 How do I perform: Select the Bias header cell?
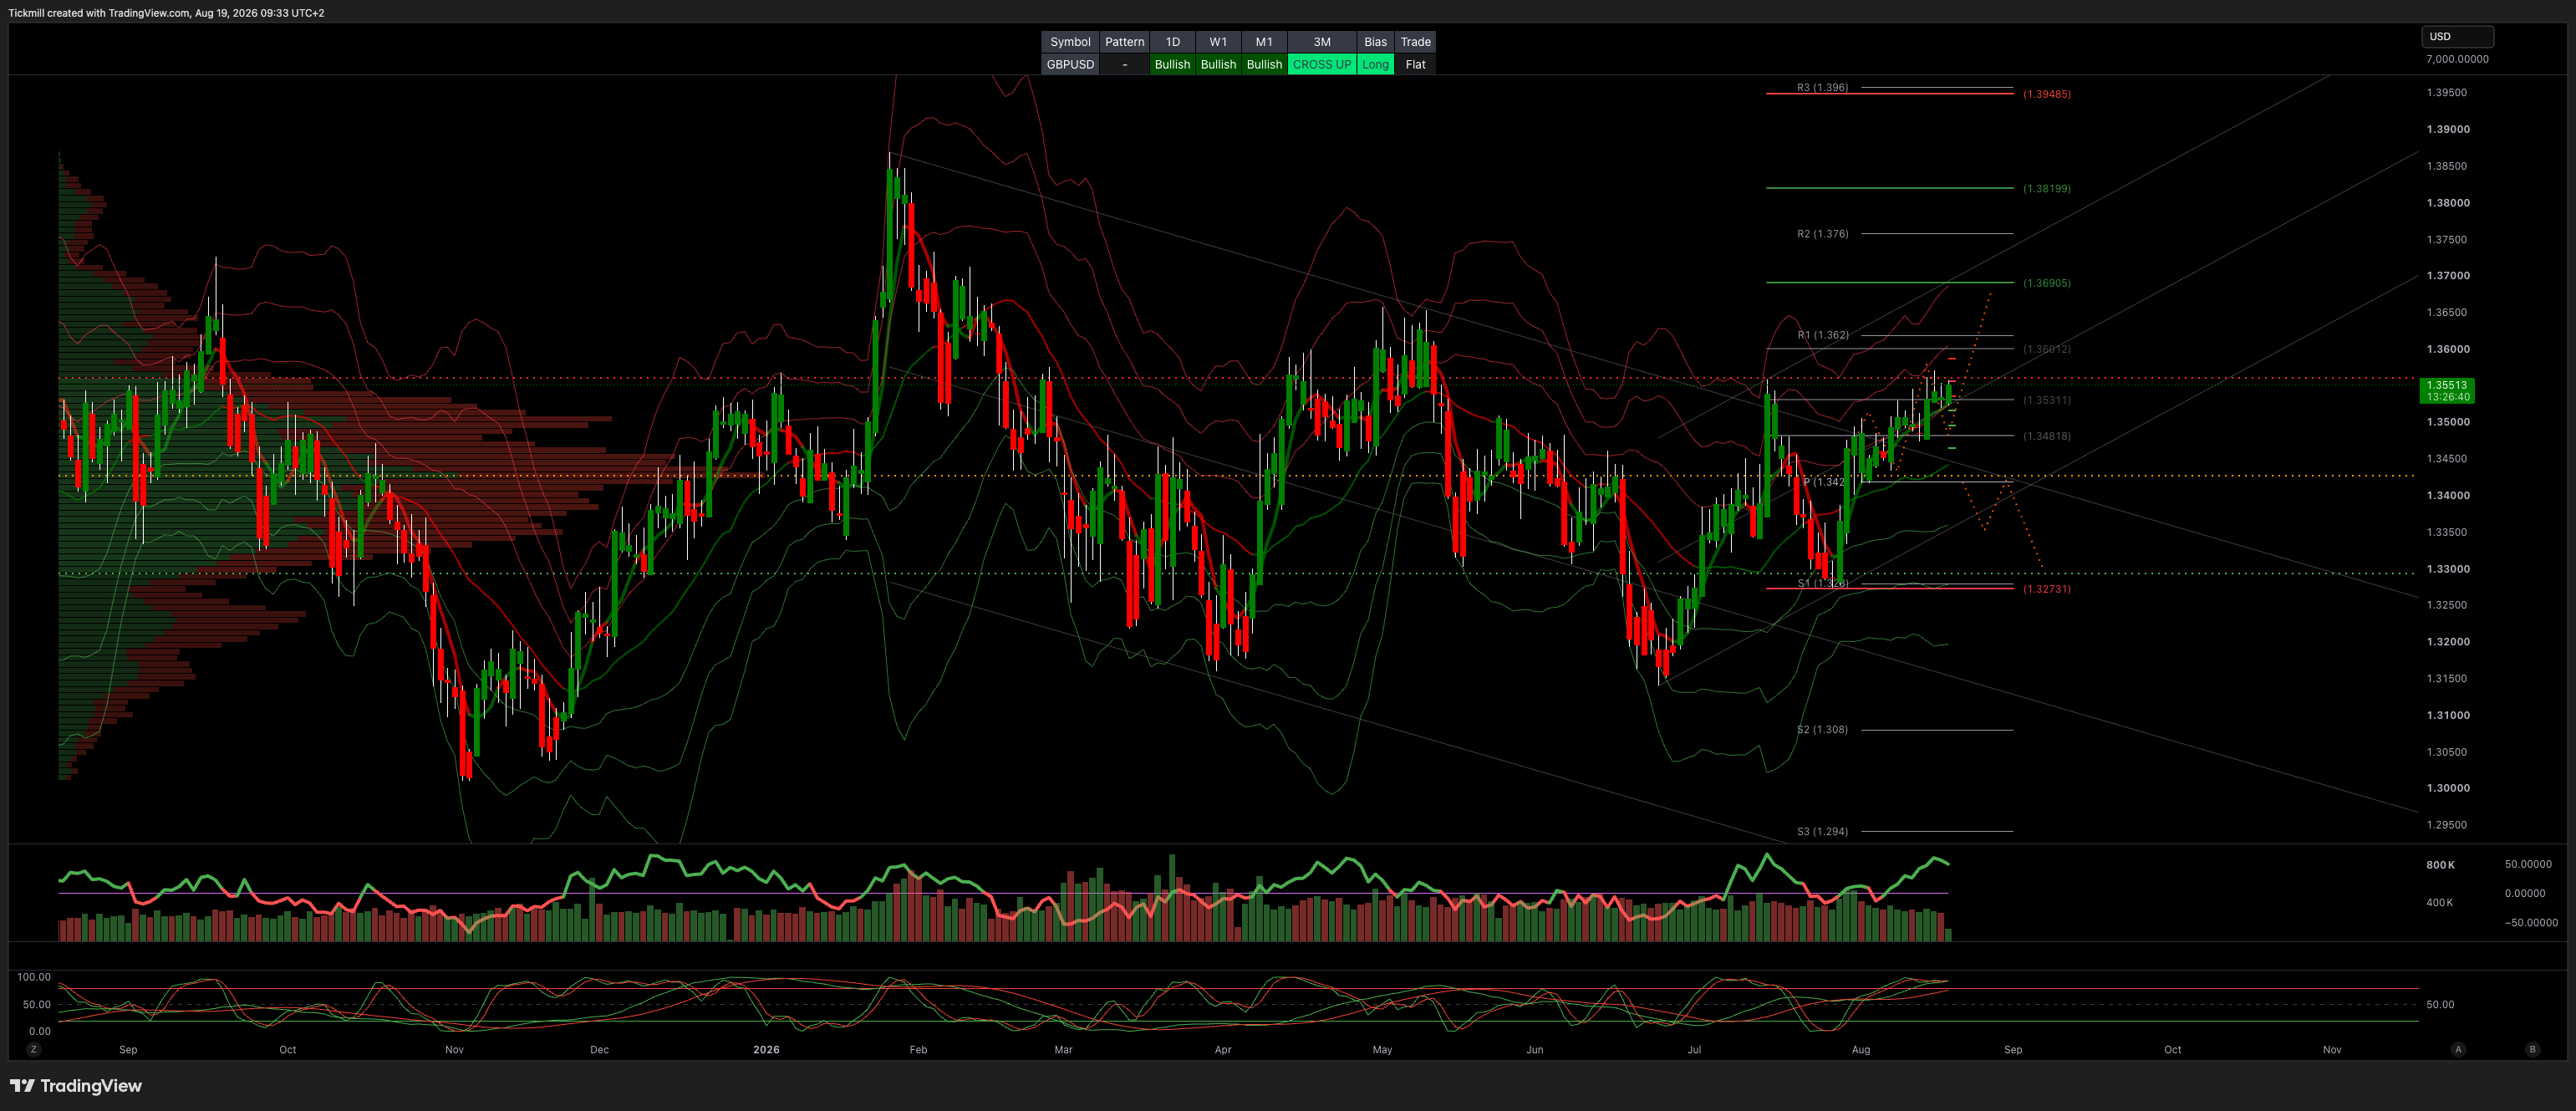tap(1375, 42)
